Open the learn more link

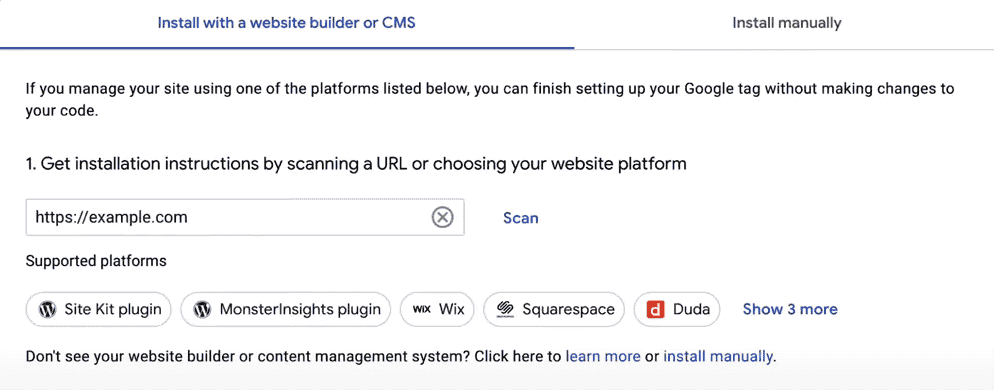[603, 356]
